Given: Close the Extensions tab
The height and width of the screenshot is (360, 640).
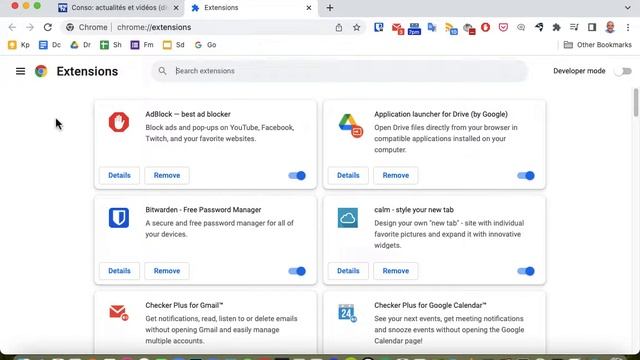Looking at the screenshot, I should pos(309,8).
